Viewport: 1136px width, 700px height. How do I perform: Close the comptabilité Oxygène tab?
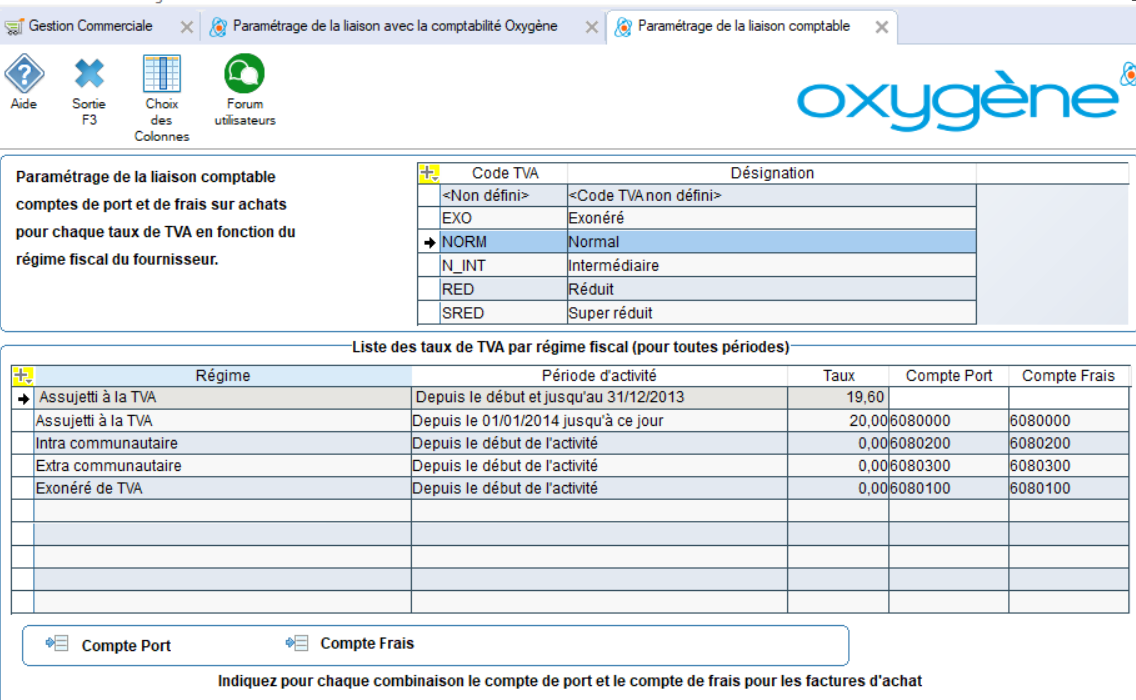591,27
